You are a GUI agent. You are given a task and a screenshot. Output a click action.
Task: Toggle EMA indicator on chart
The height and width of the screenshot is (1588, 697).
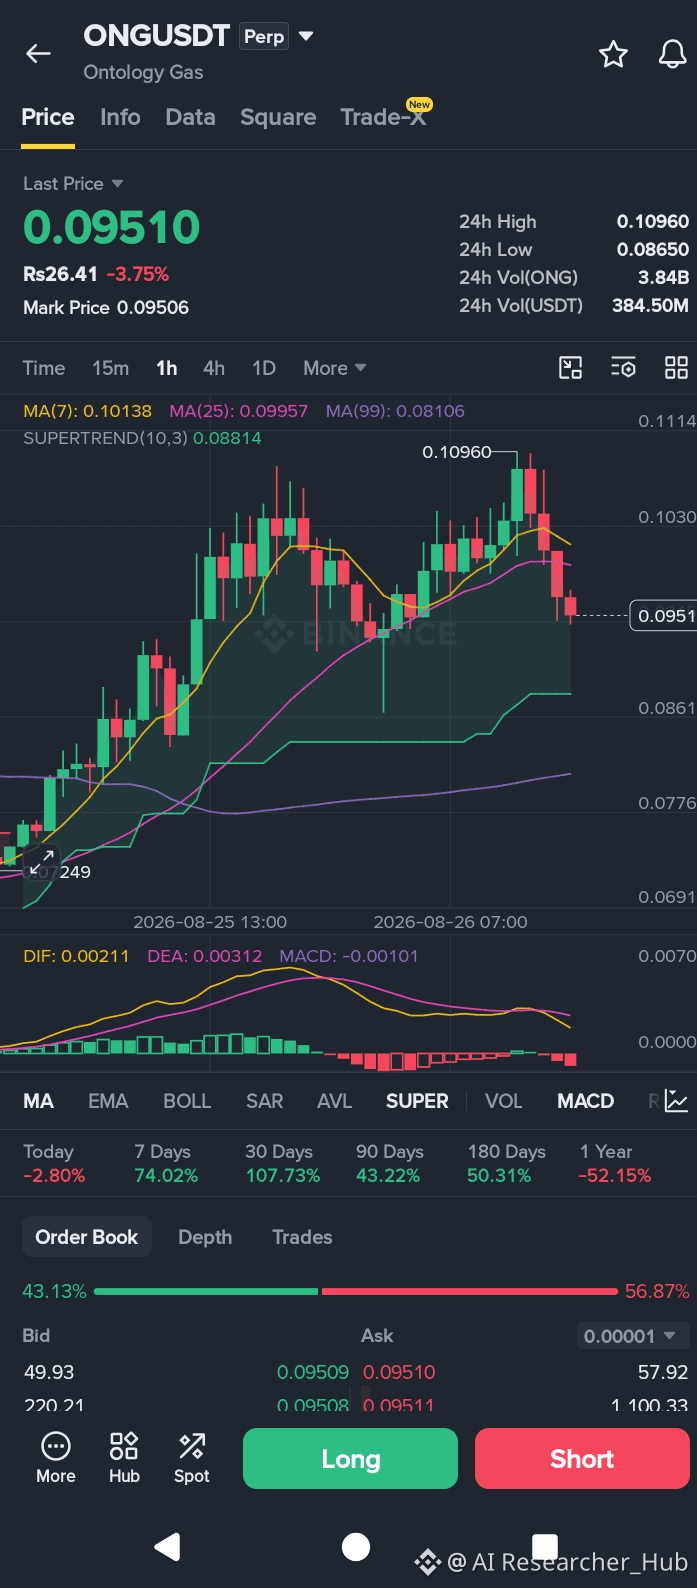click(x=108, y=1101)
